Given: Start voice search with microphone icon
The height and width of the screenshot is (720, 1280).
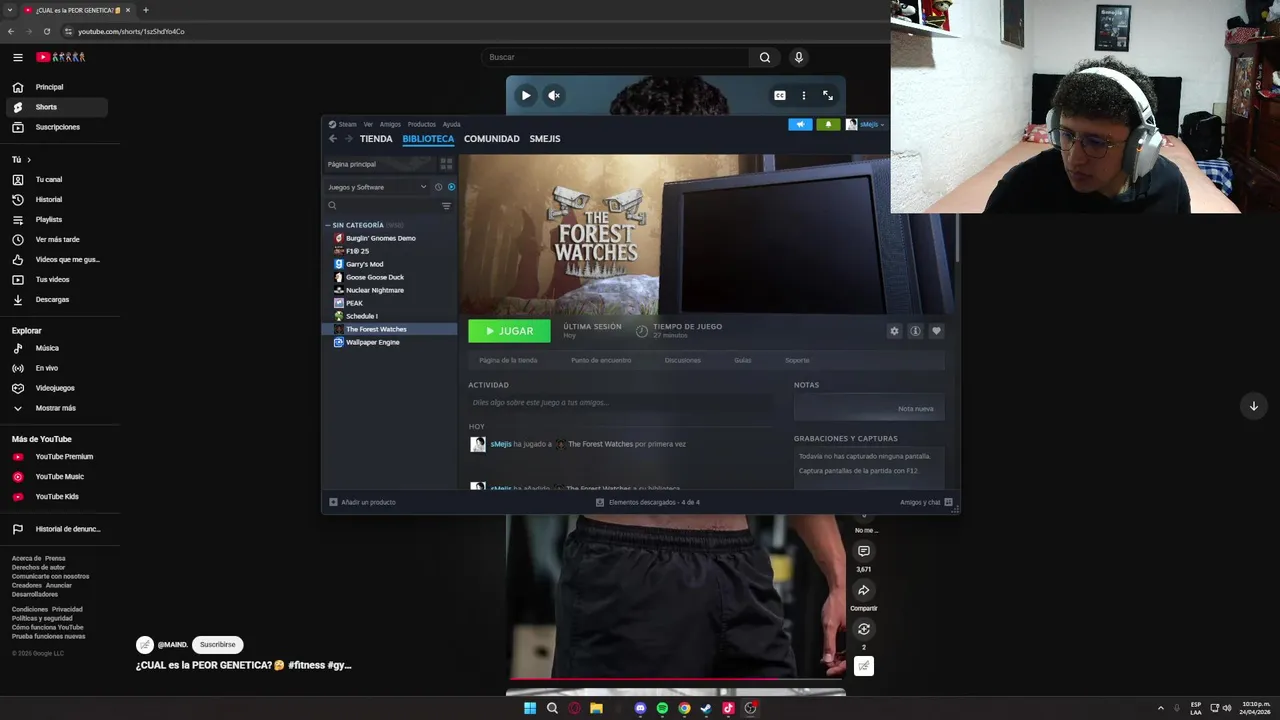Looking at the screenshot, I should [x=799, y=57].
